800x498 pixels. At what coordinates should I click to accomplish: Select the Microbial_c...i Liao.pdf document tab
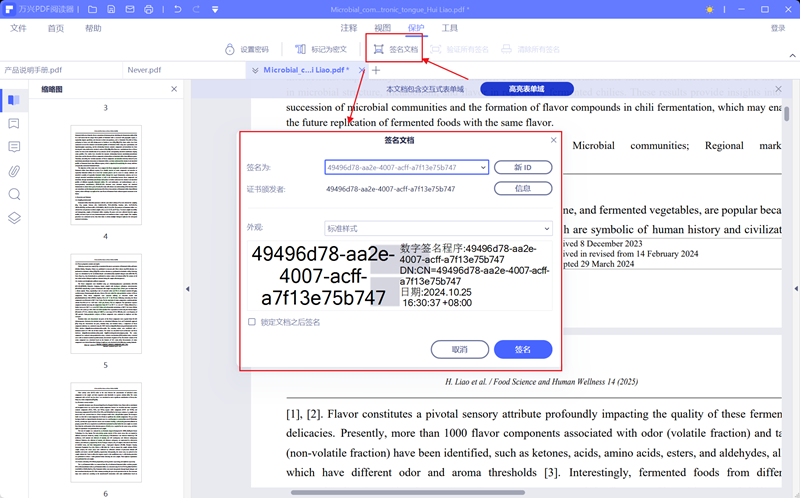point(306,70)
